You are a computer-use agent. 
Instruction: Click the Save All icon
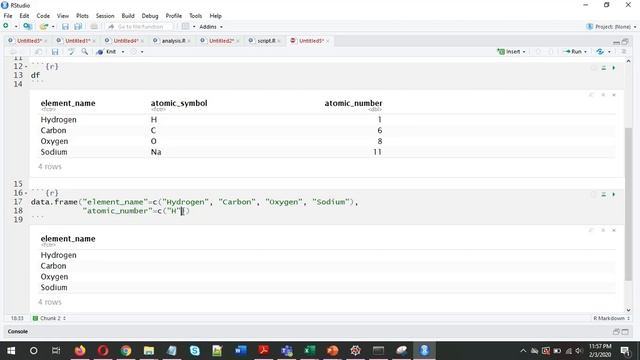pos(78,27)
